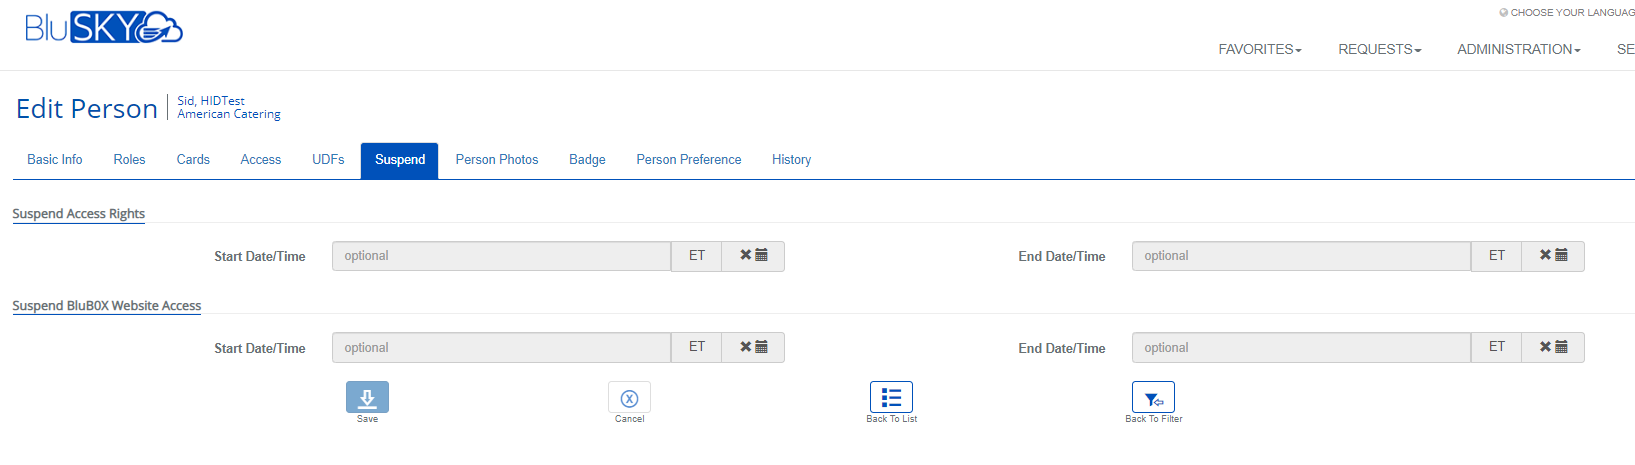Focus Suspend BluB0X Website Access End Date/Time field
1635x465 pixels.
[1300, 347]
